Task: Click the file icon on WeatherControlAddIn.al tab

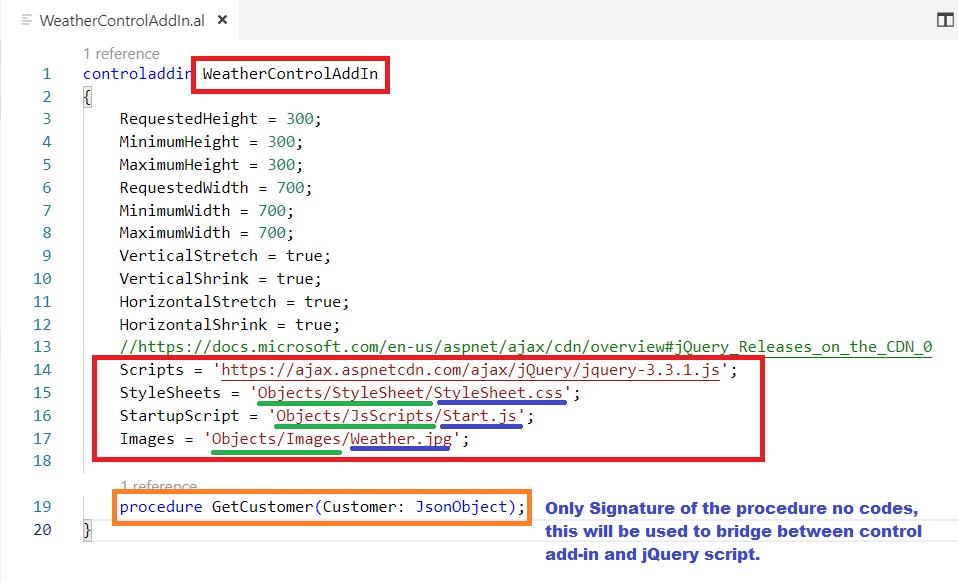Action: coord(27,21)
